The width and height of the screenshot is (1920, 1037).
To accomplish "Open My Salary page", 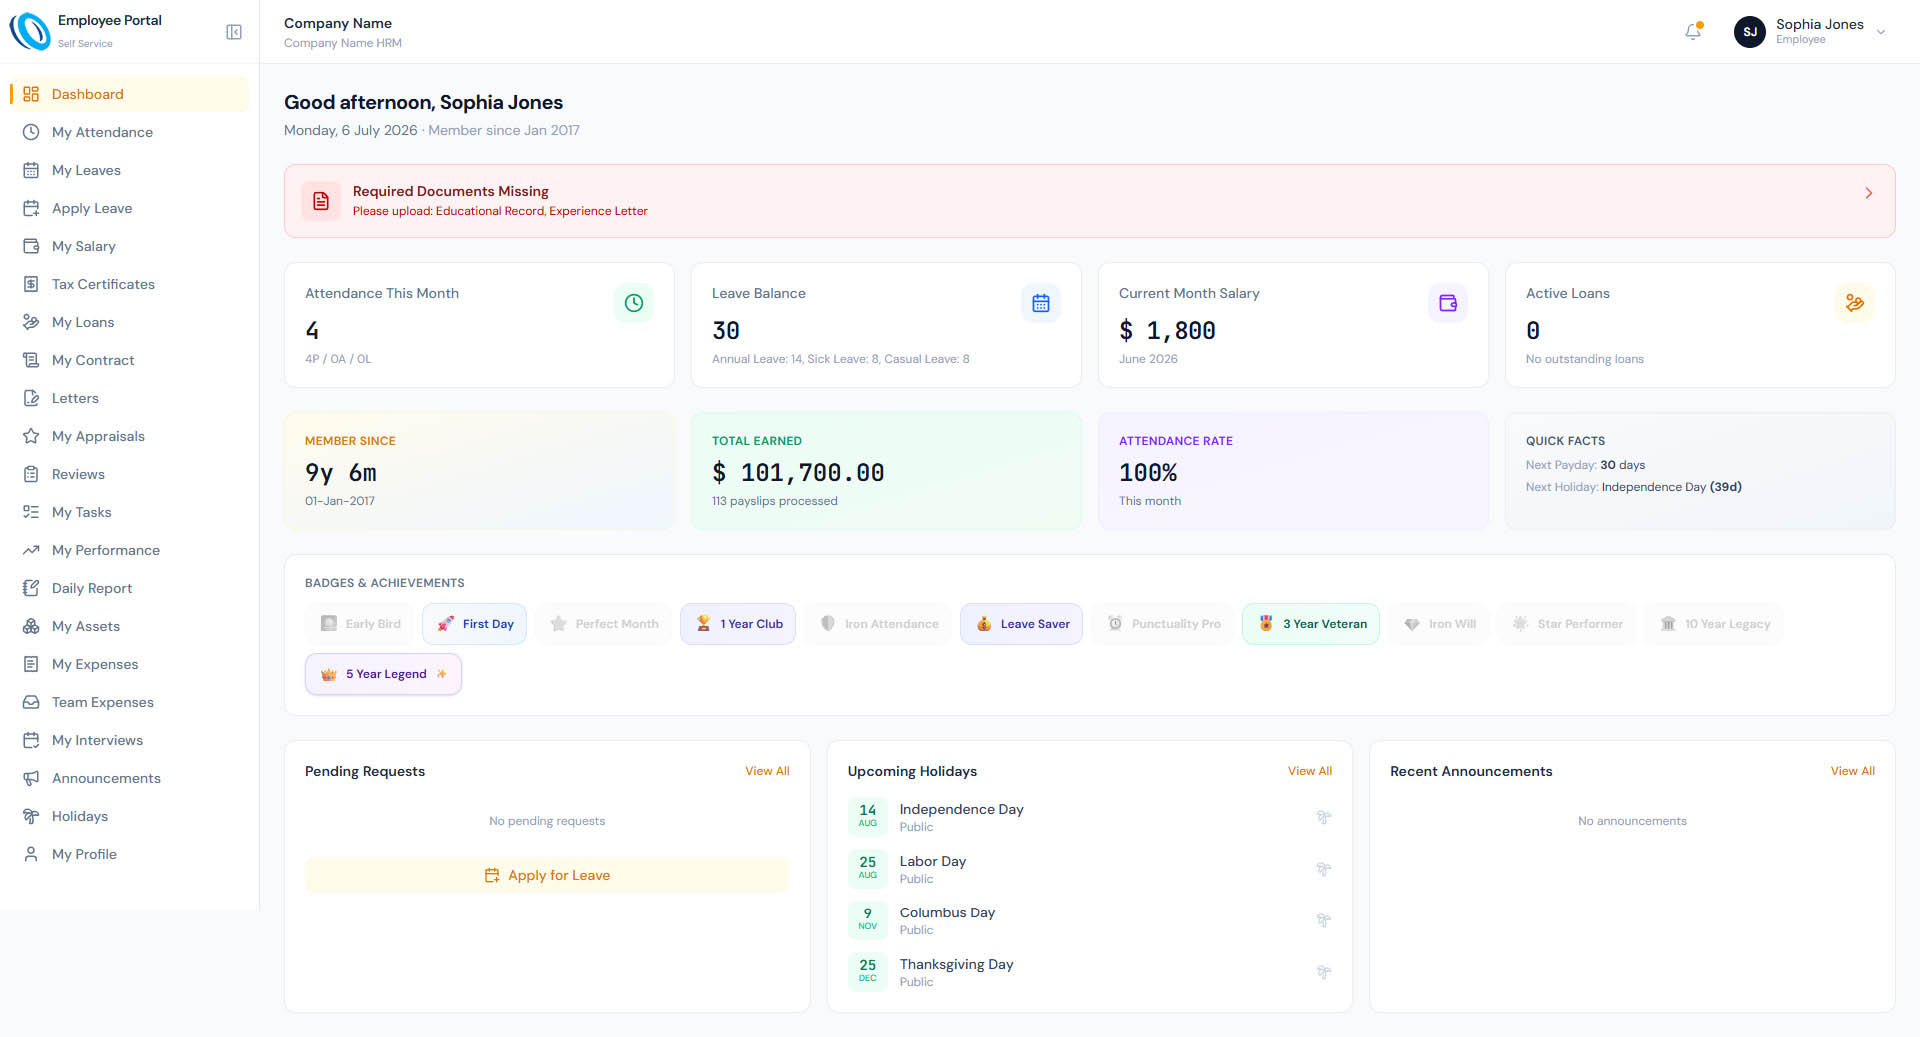I will pos(129,246).
